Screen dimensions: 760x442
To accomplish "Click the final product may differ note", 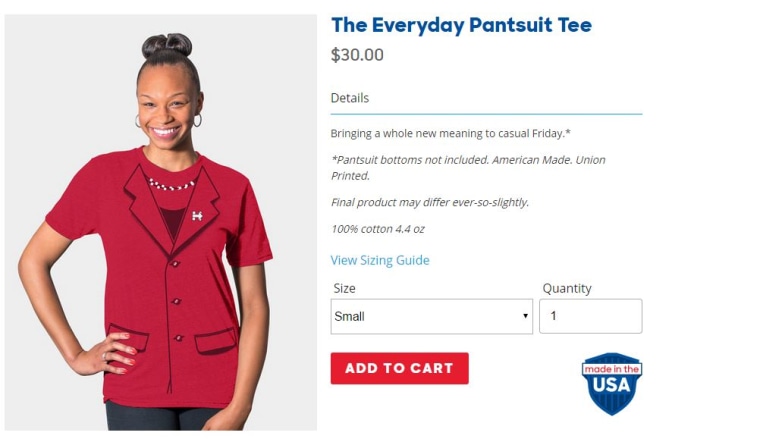I will [430, 202].
